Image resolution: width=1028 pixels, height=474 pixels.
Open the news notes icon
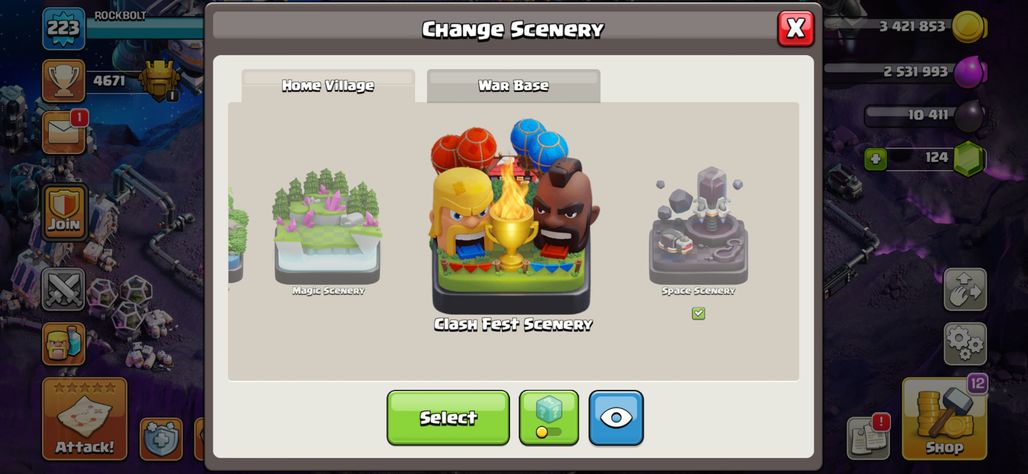tap(868, 437)
